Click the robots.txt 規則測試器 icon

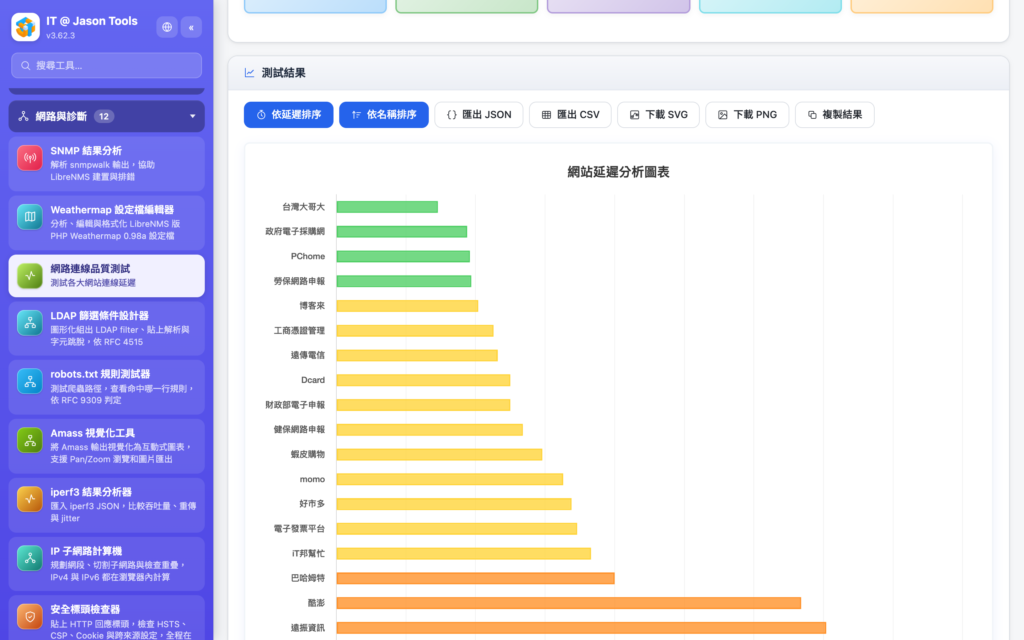[x=30, y=381]
